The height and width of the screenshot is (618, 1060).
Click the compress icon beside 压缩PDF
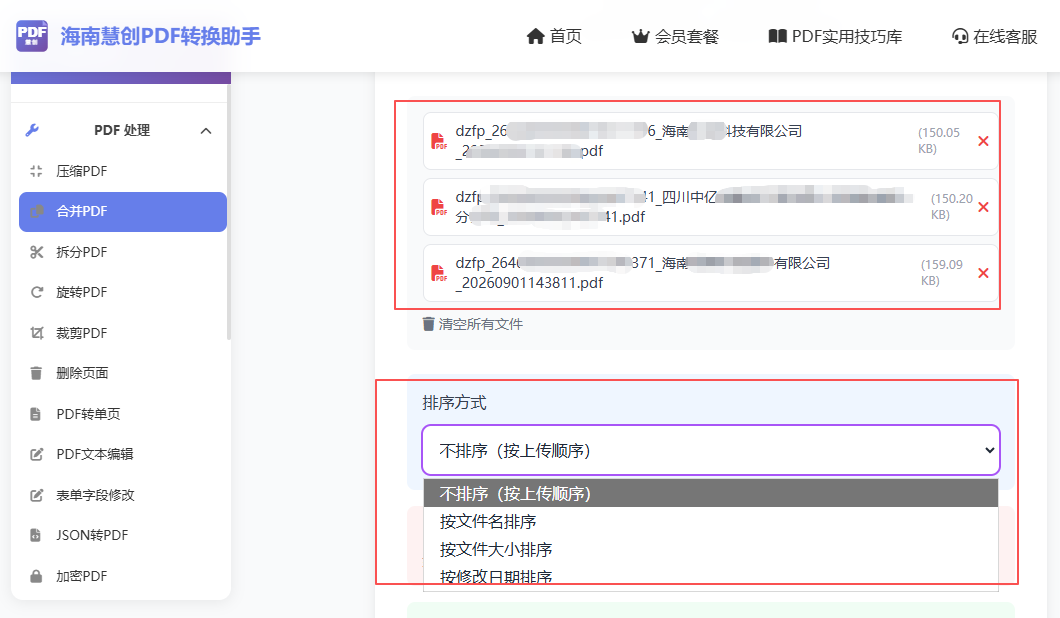[x=37, y=171]
